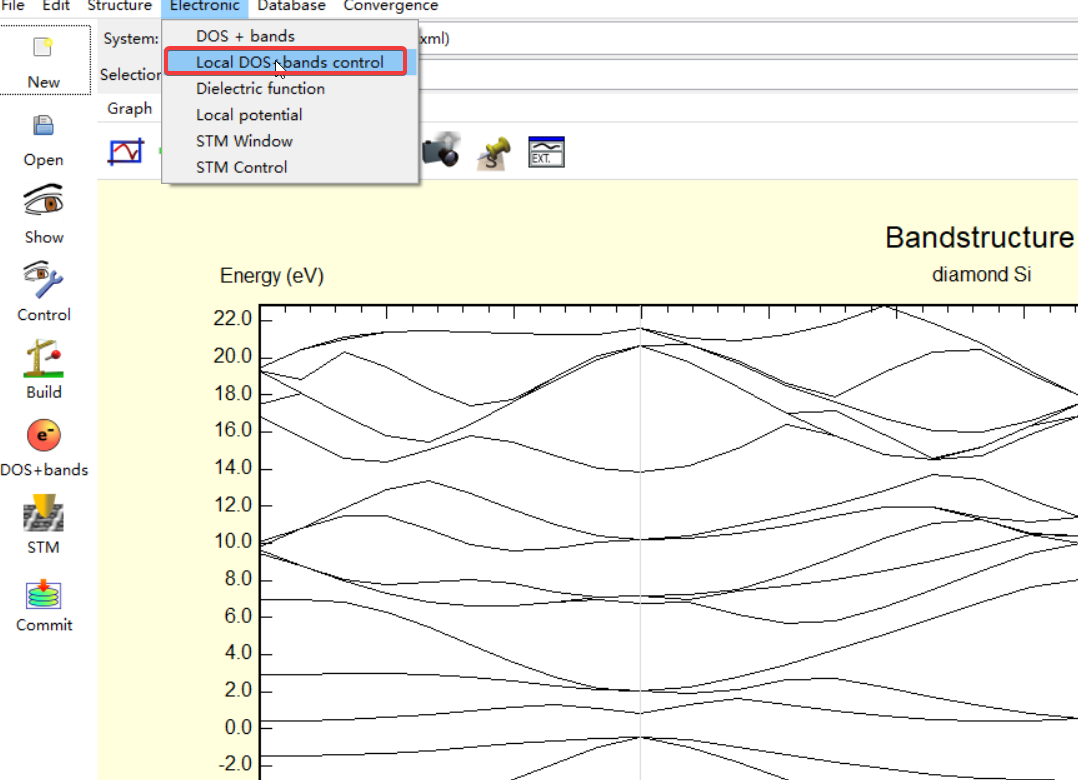The width and height of the screenshot is (1078, 780).
Task: Open the Database menu
Action: click(x=292, y=6)
